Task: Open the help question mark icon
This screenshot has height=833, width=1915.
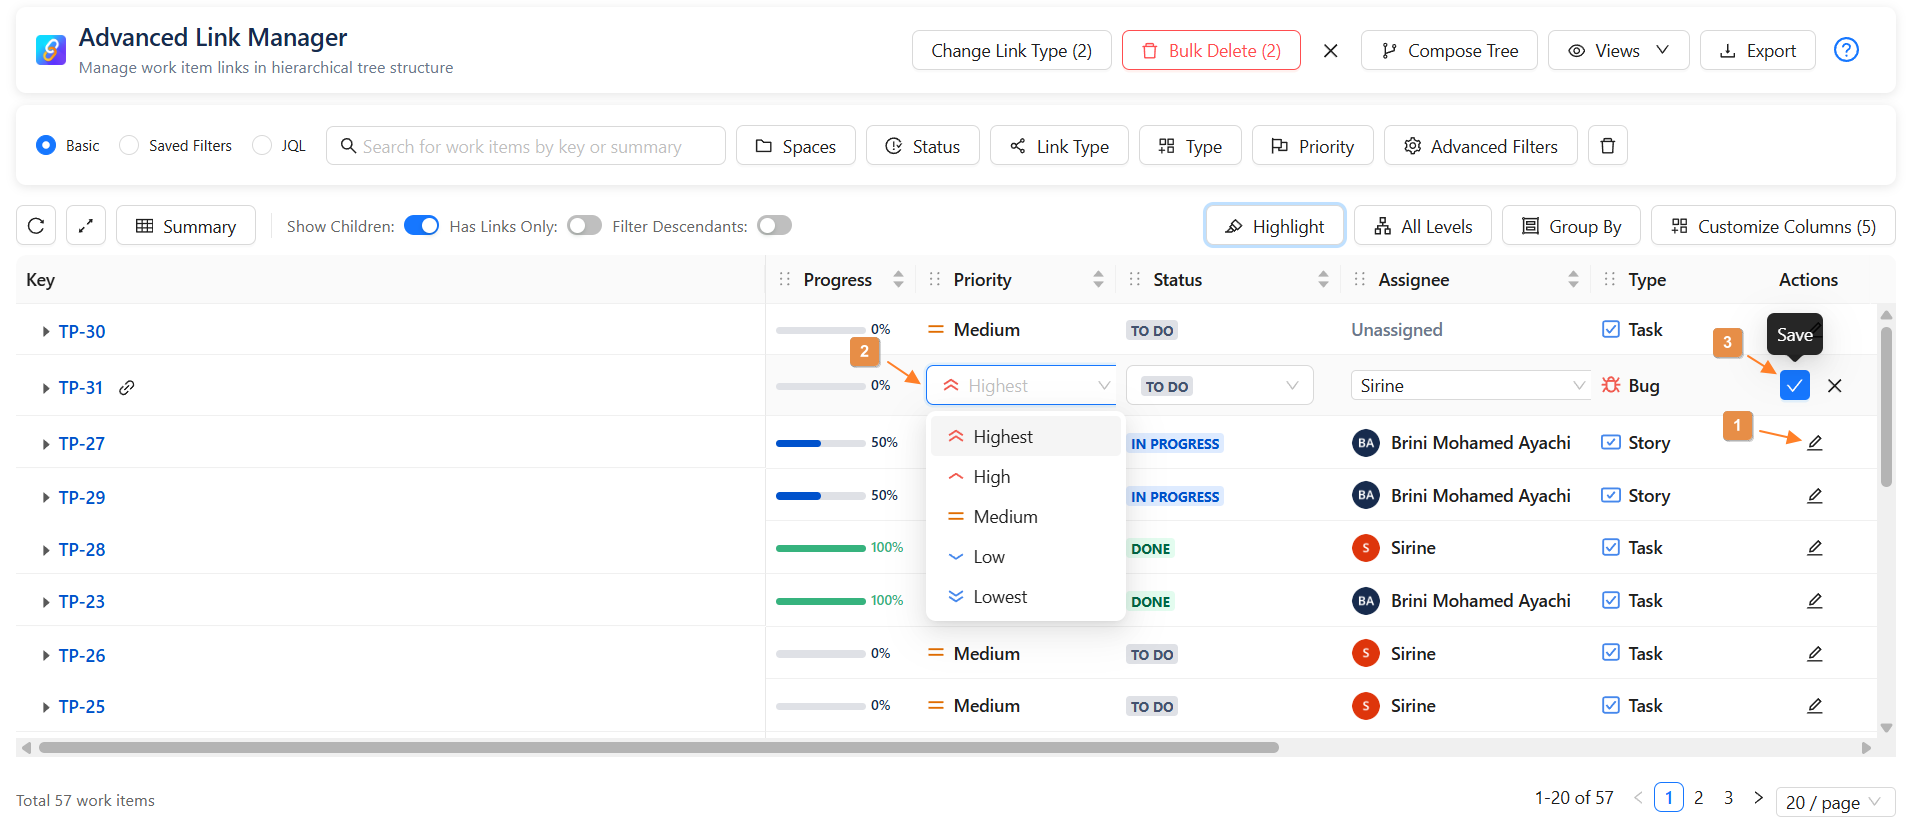Action: pyautogui.click(x=1846, y=50)
